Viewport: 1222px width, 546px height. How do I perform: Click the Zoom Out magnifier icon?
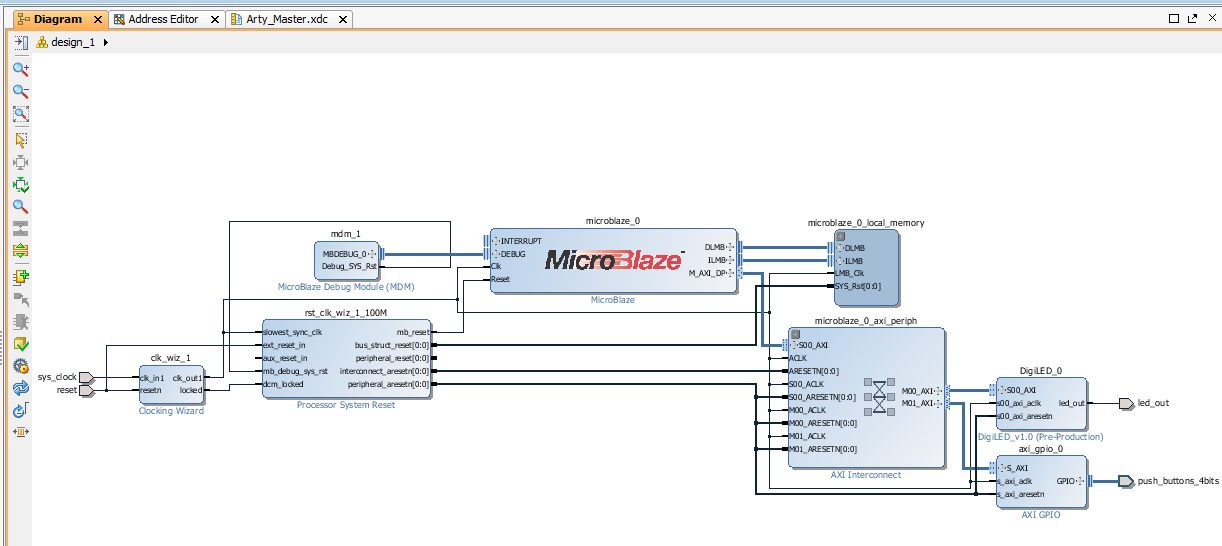click(21, 92)
